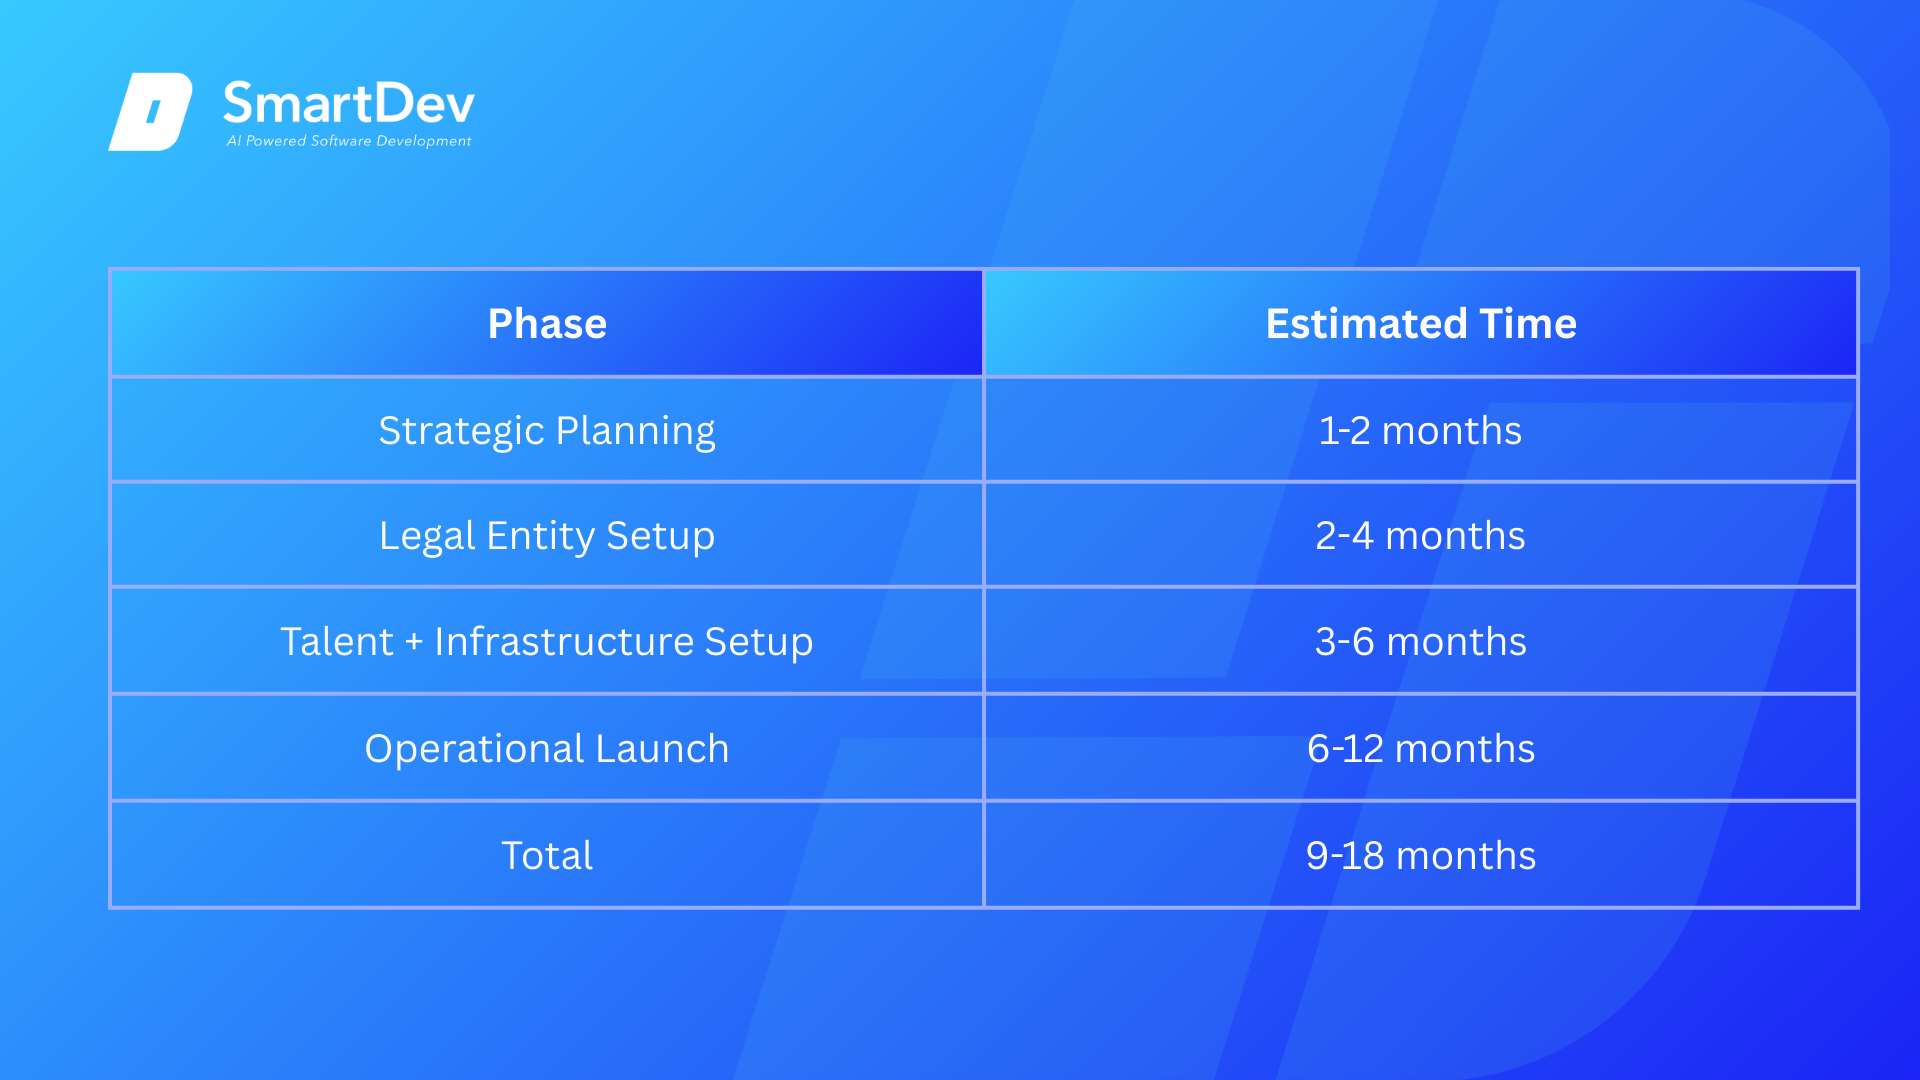Click the plus sign after Talent
The image size is (1920, 1080).
[414, 642]
